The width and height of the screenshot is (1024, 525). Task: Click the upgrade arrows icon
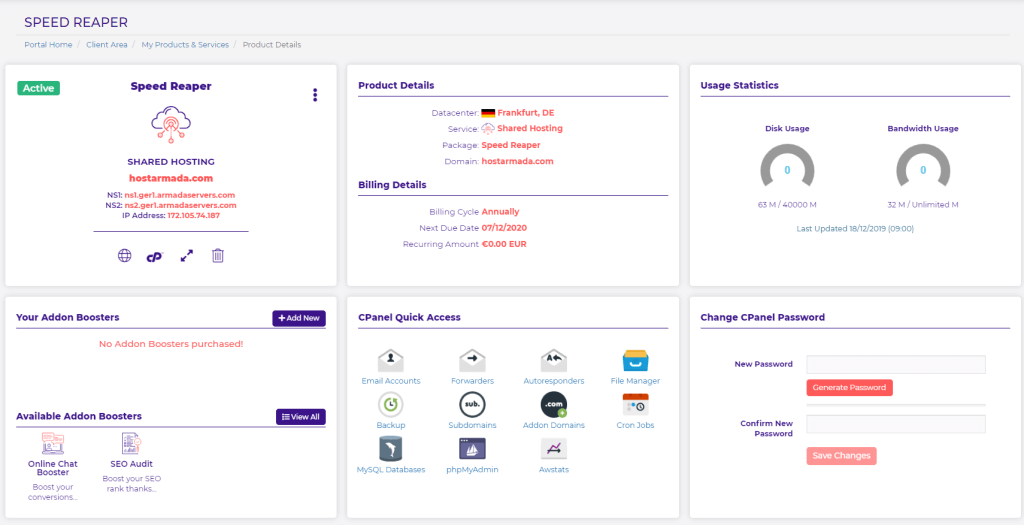click(187, 256)
